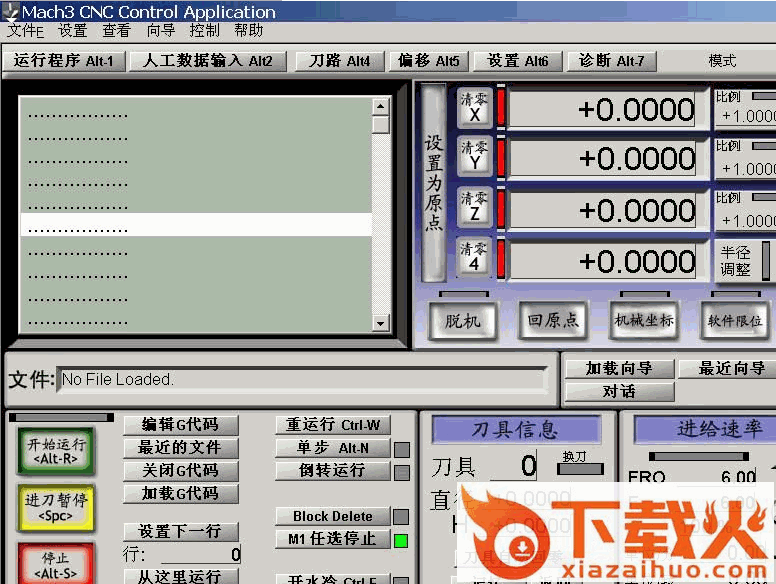Image resolution: width=776 pixels, height=584 pixels.
Task: Click the 回原点 button
Action: click(x=553, y=320)
